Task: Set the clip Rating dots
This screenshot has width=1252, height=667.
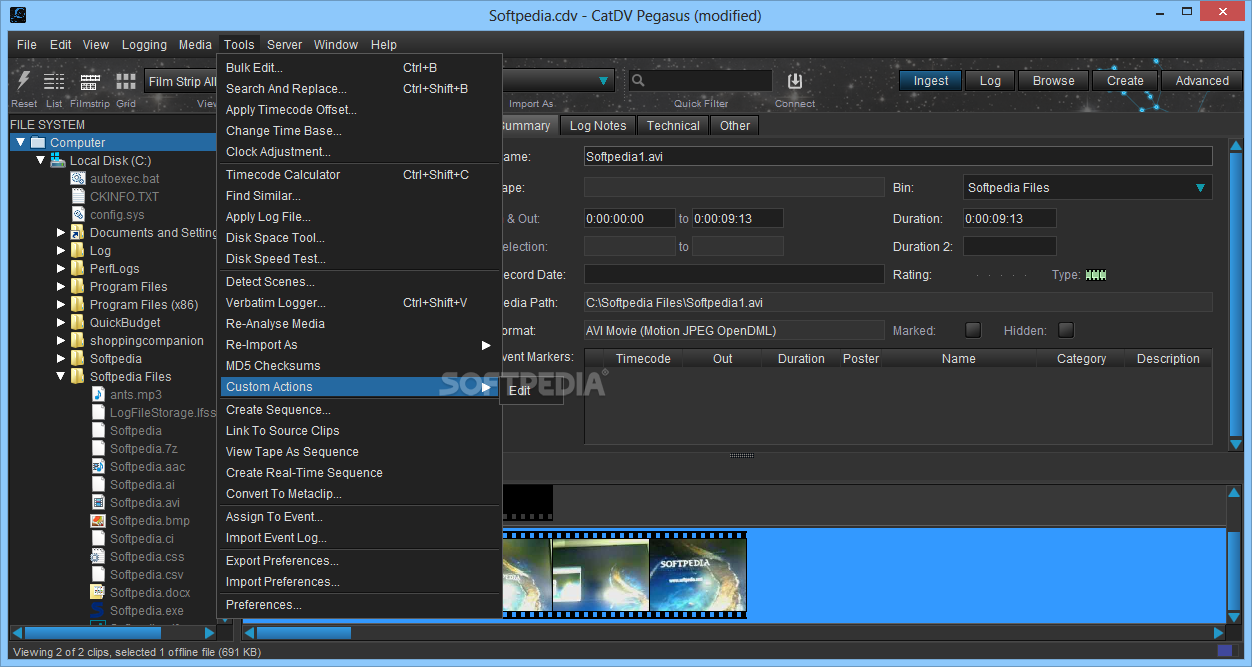Action: click(x=1001, y=275)
